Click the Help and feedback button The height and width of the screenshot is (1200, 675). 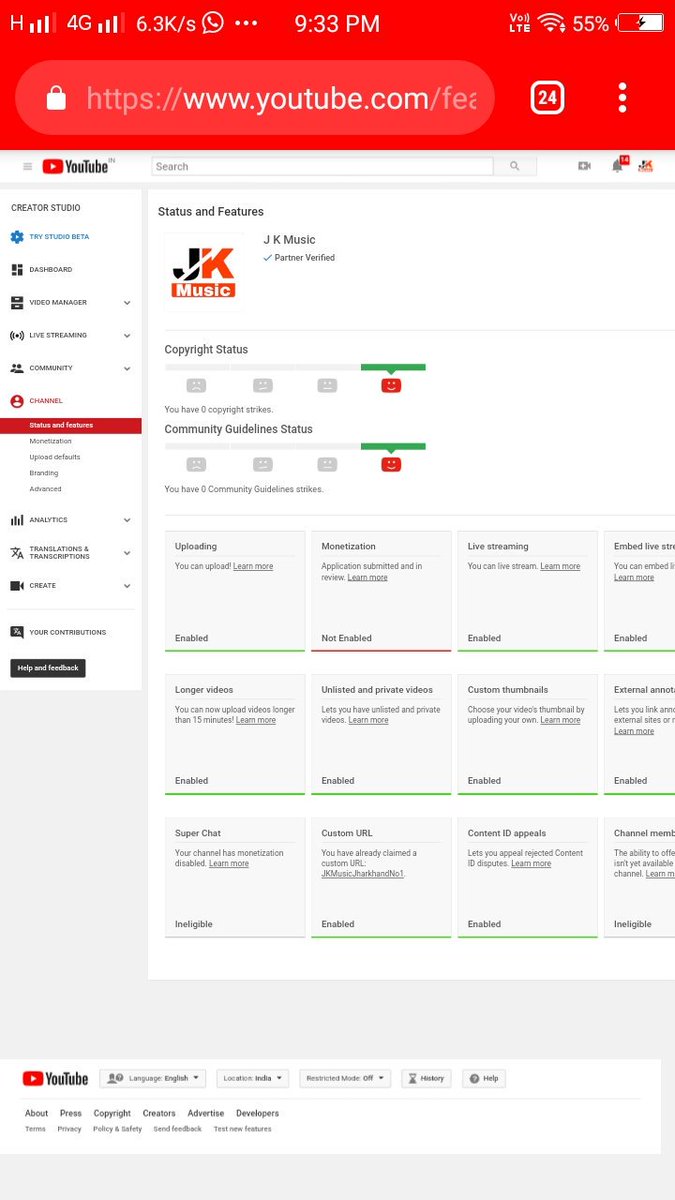pos(48,668)
